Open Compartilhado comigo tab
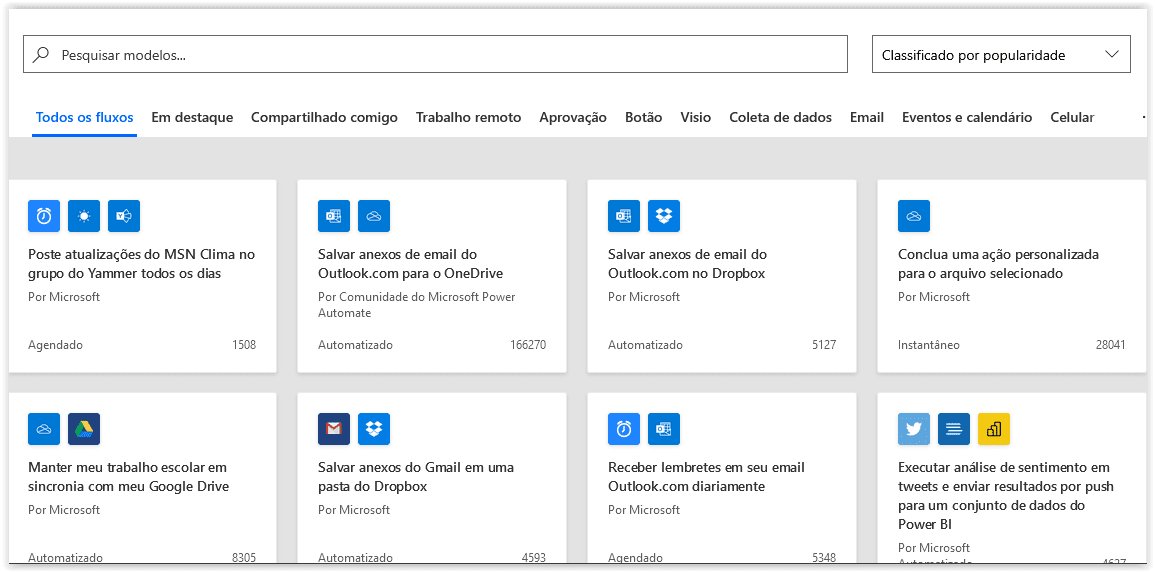This screenshot has width=1155, height=572. [324, 117]
